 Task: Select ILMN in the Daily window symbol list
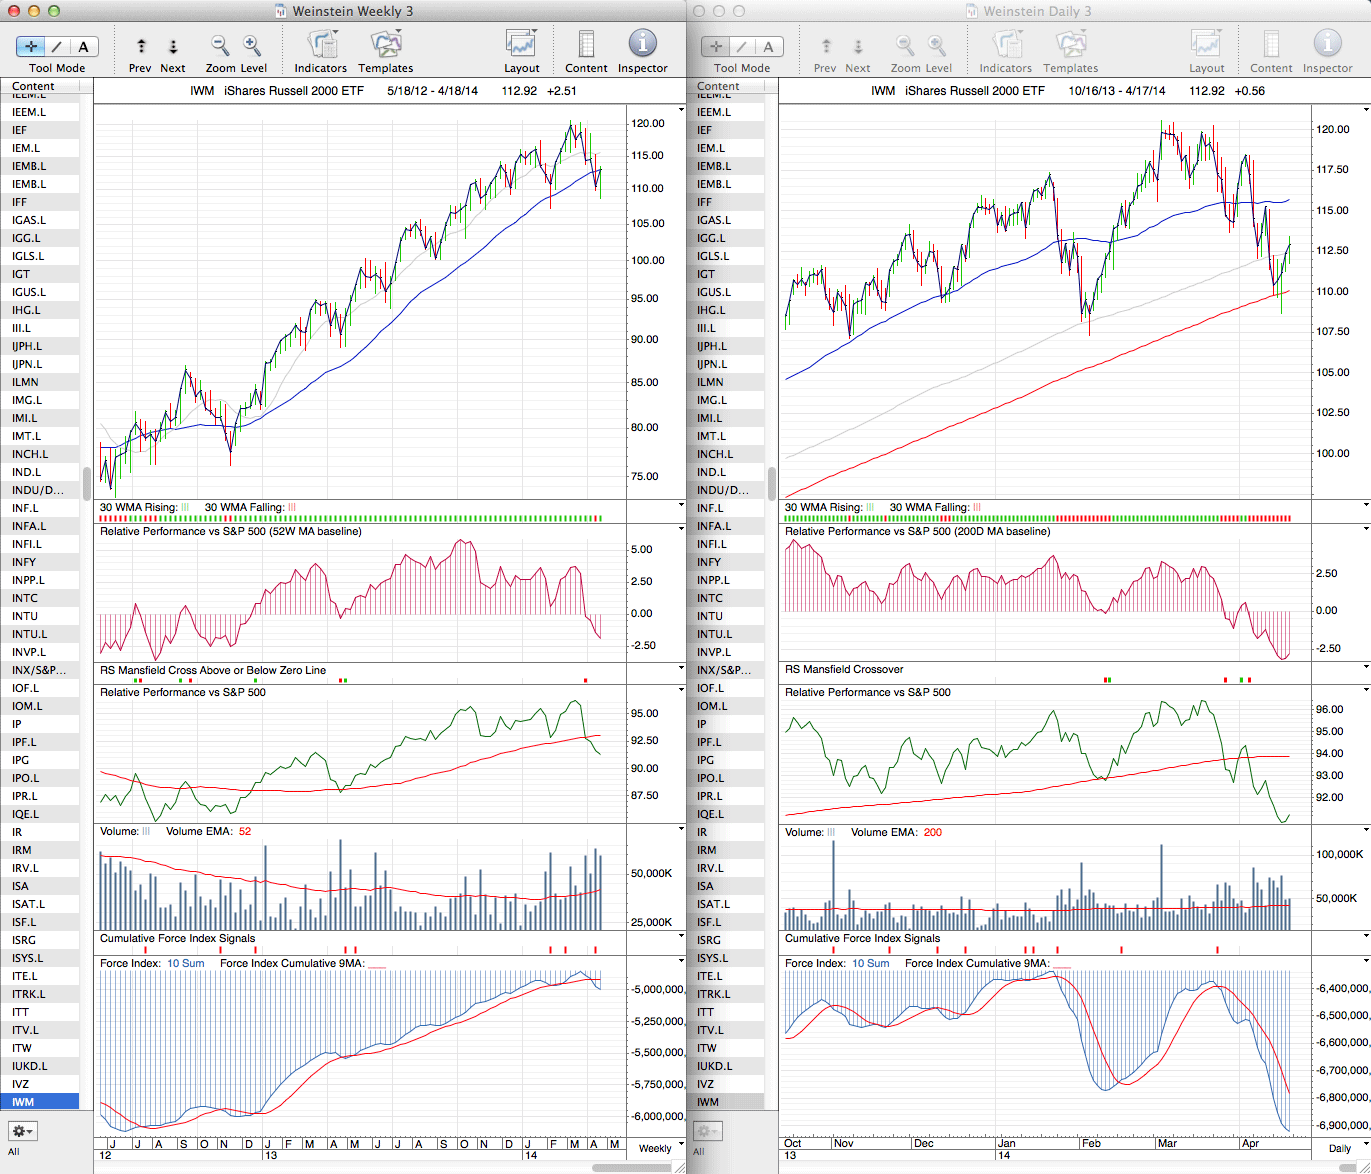[711, 382]
